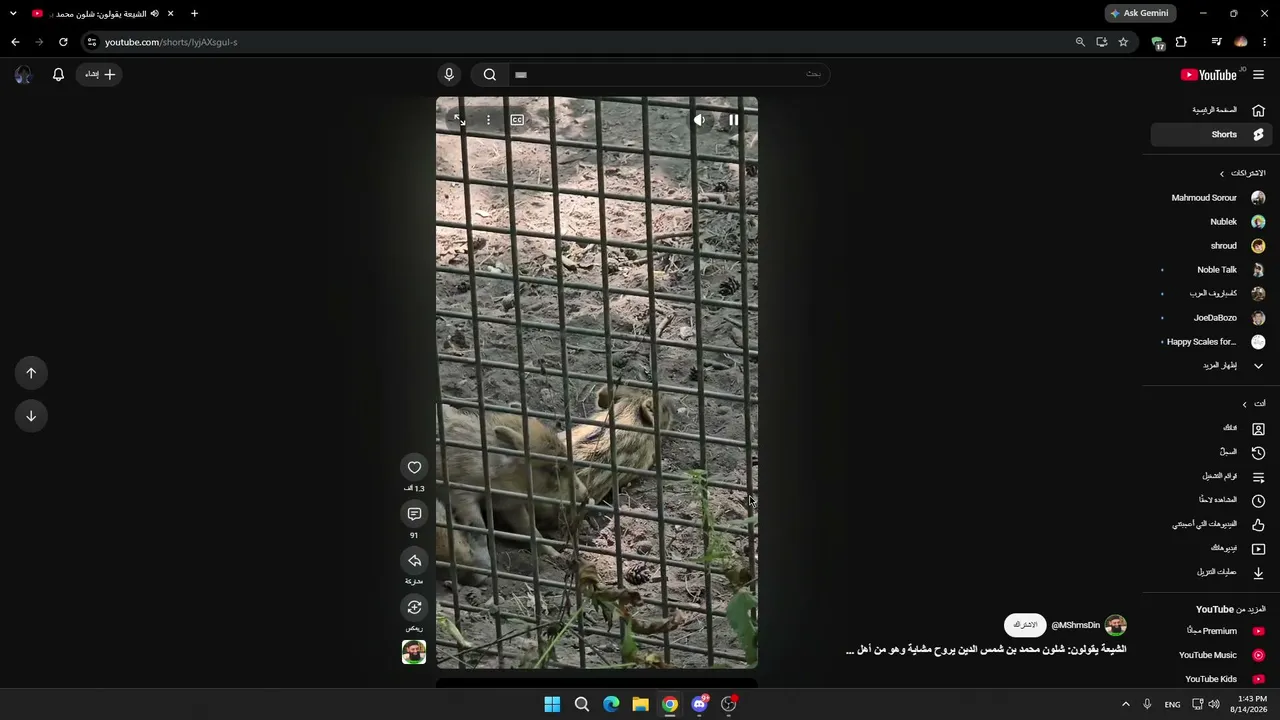Open the YouTube notifications bell
1280x720 pixels.
tap(58, 74)
